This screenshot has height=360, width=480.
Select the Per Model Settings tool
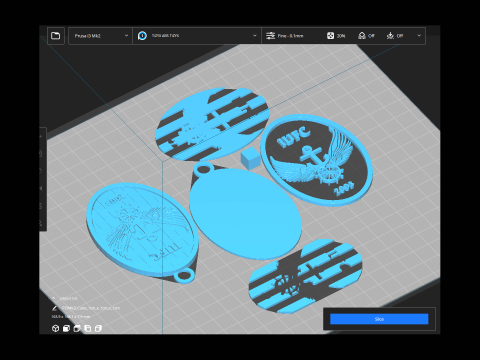coord(41,206)
